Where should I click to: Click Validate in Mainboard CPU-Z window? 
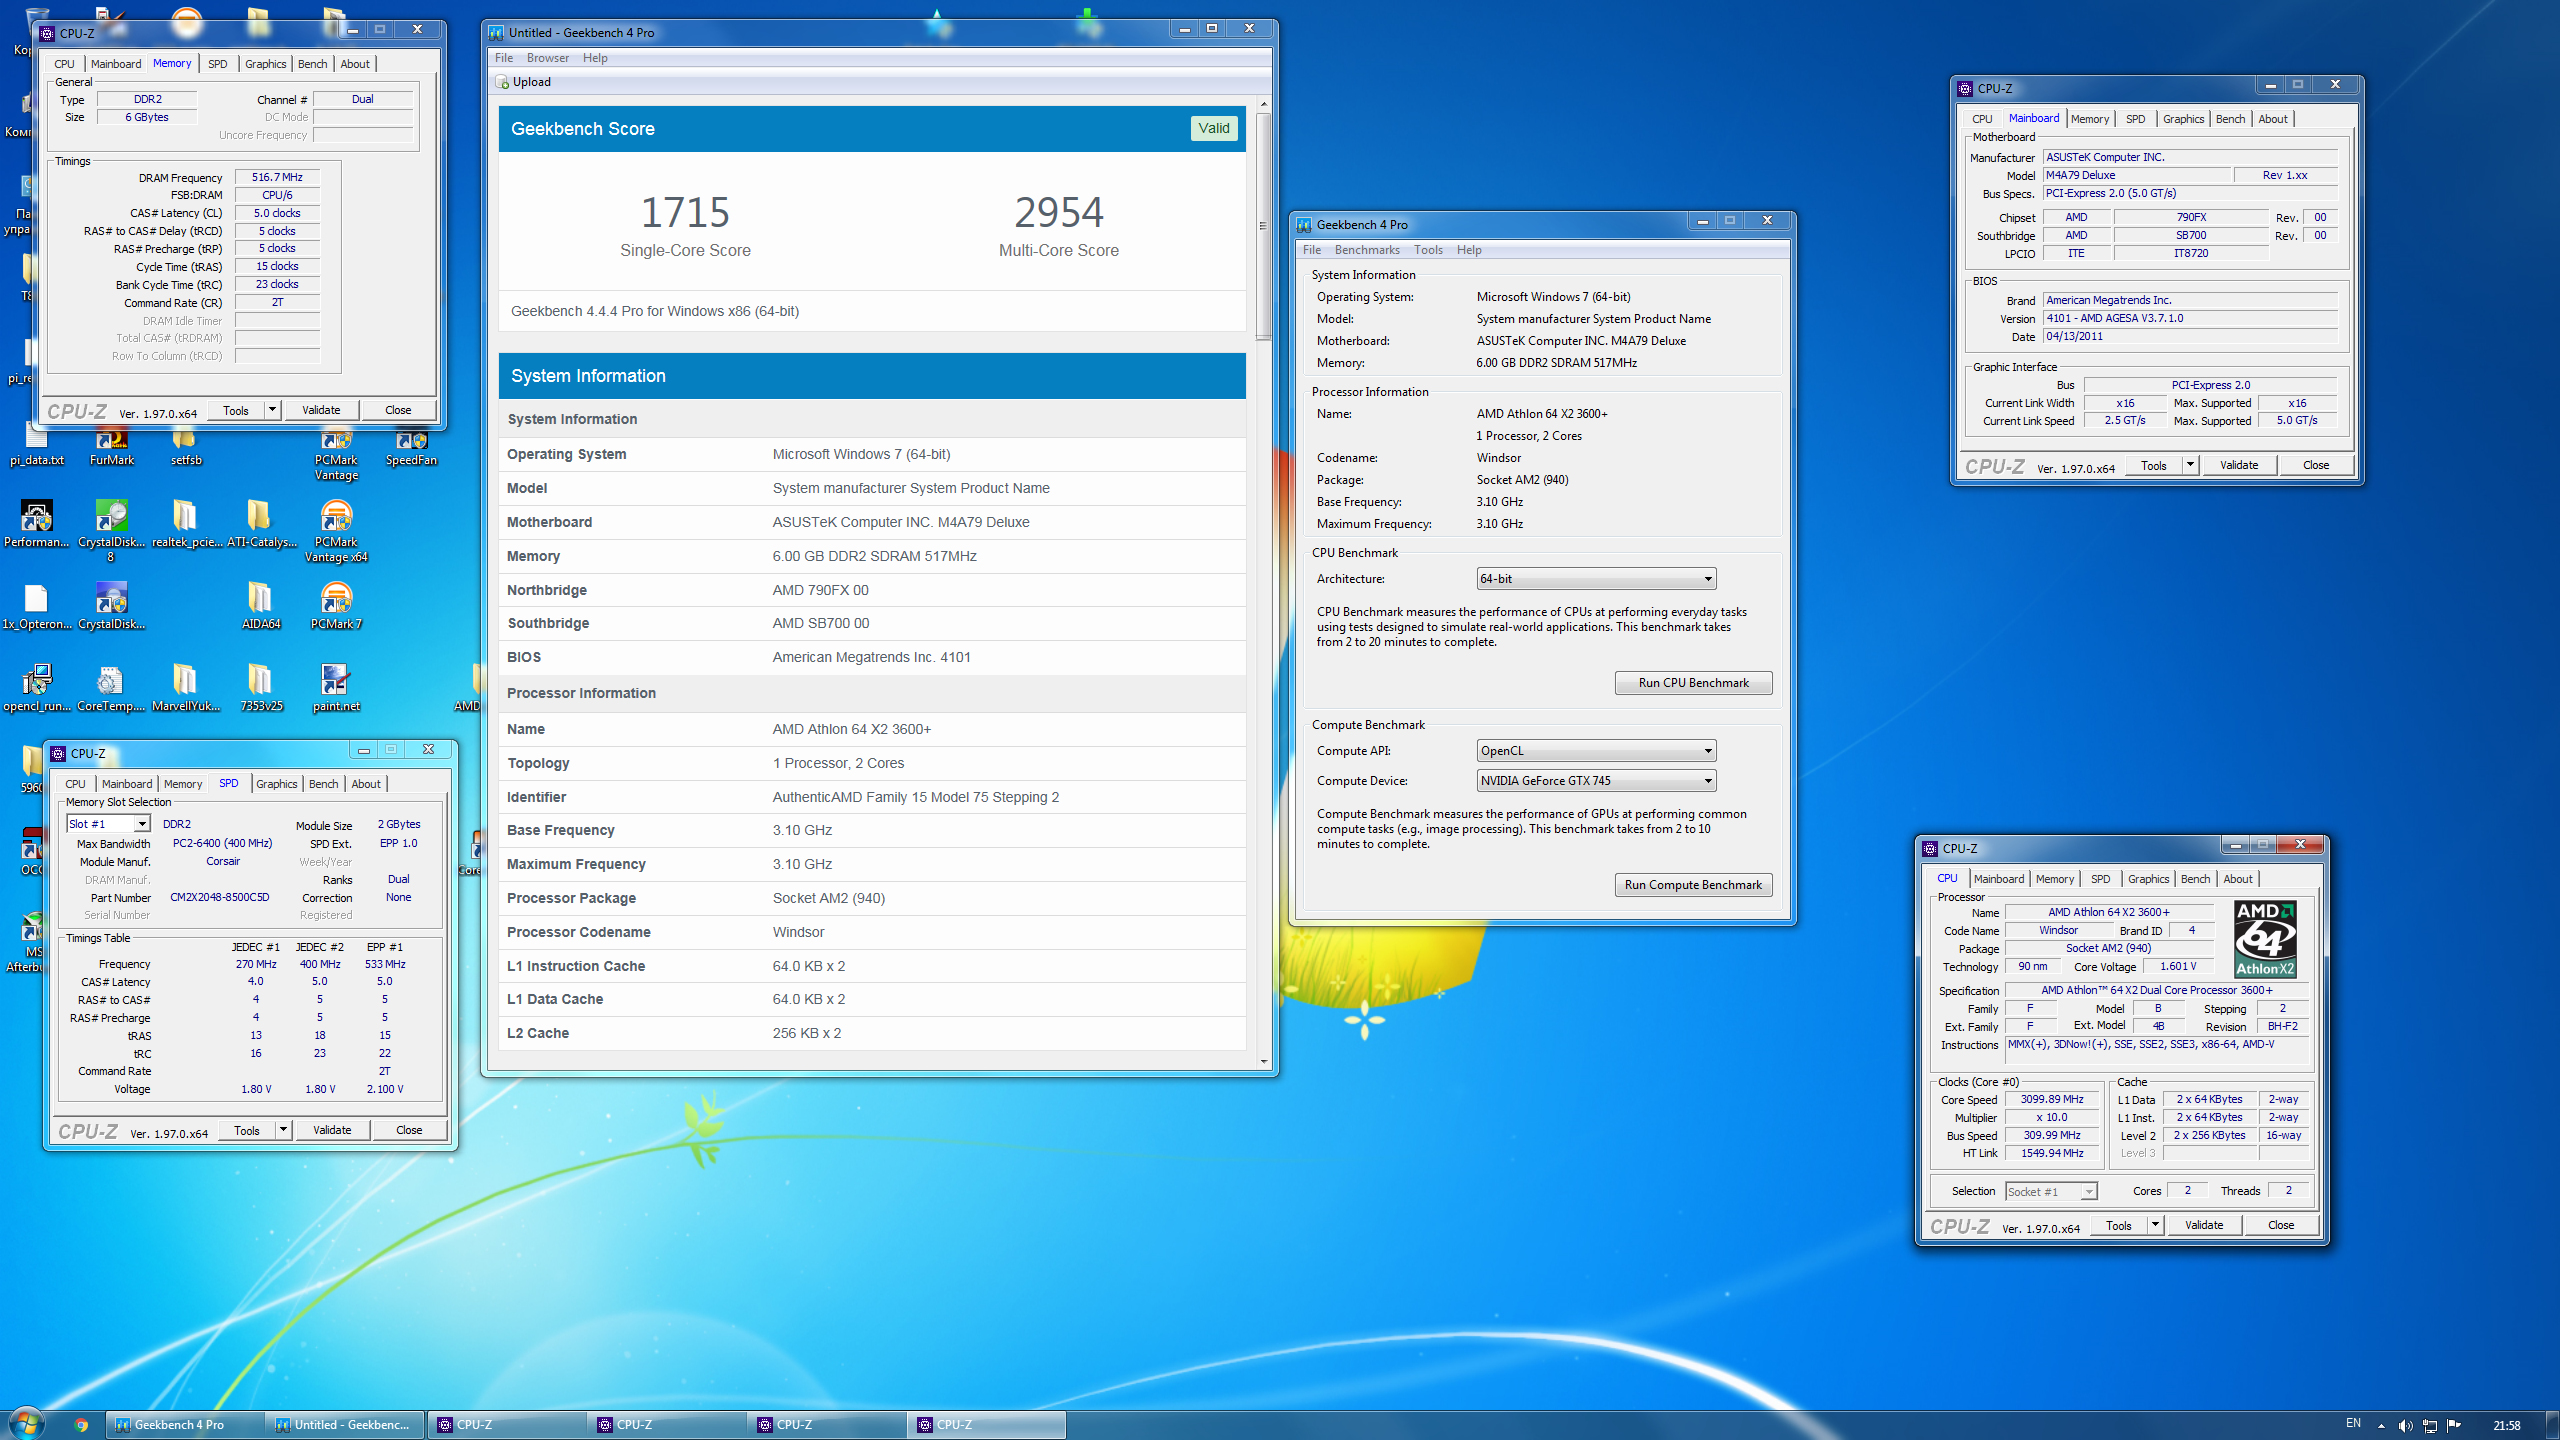[2239, 465]
